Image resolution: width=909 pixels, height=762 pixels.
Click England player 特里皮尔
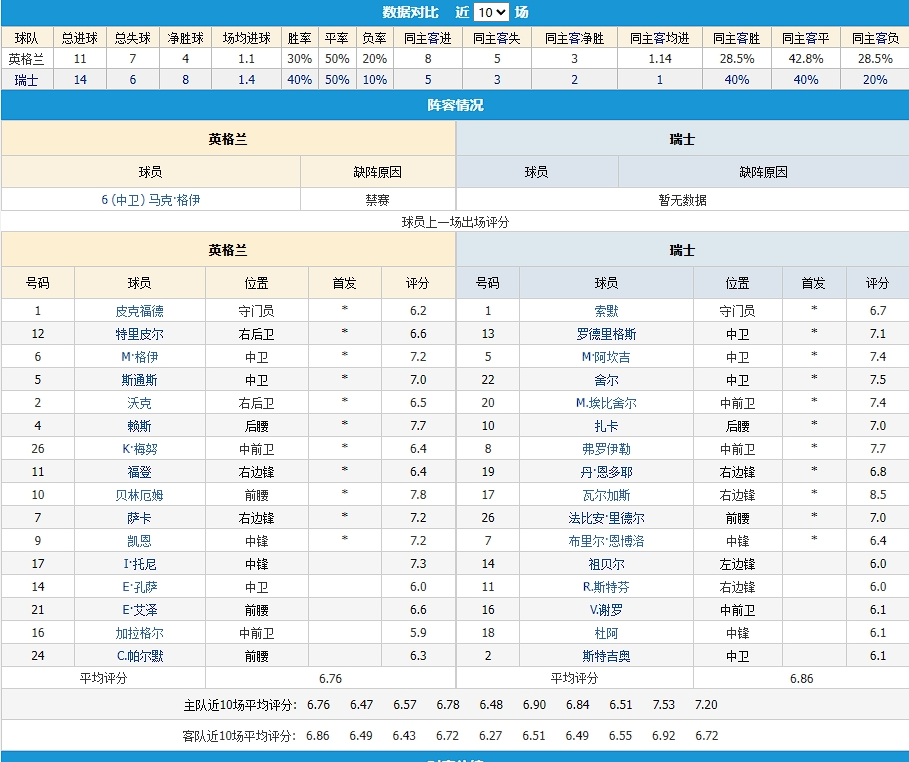point(139,334)
